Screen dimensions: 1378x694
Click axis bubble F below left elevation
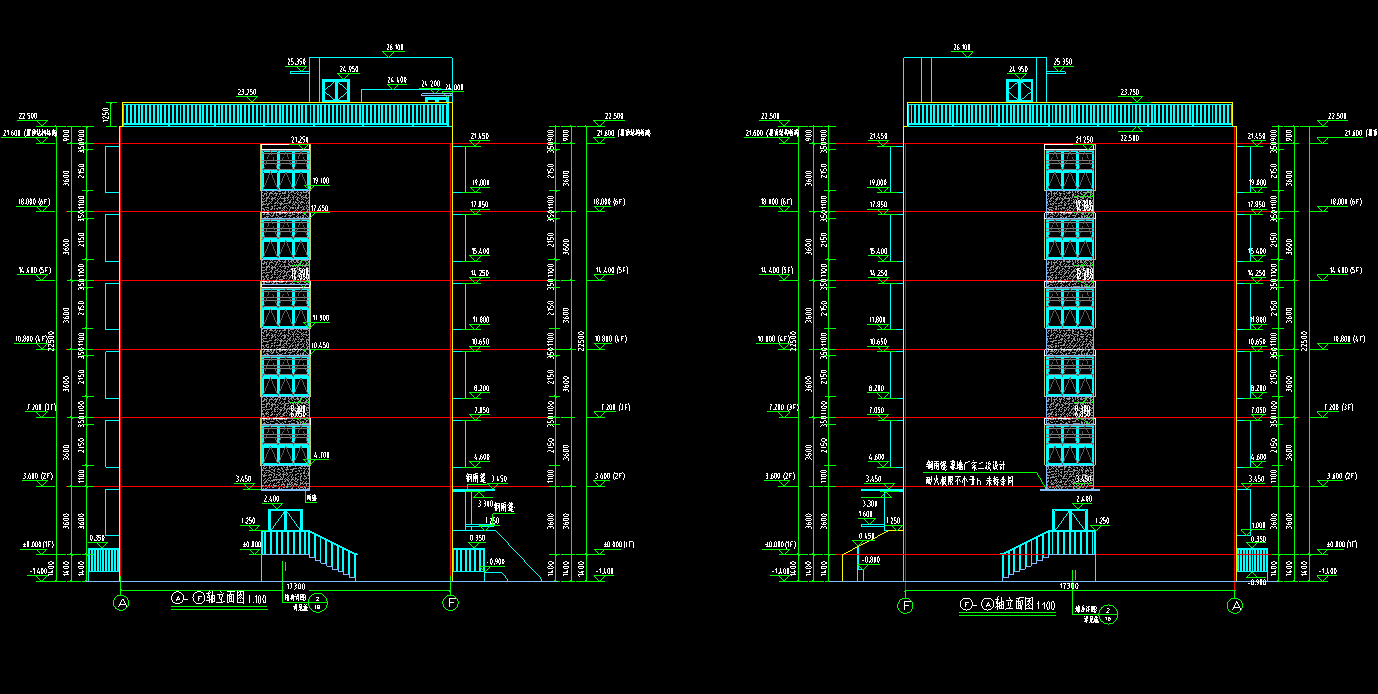pos(451,603)
